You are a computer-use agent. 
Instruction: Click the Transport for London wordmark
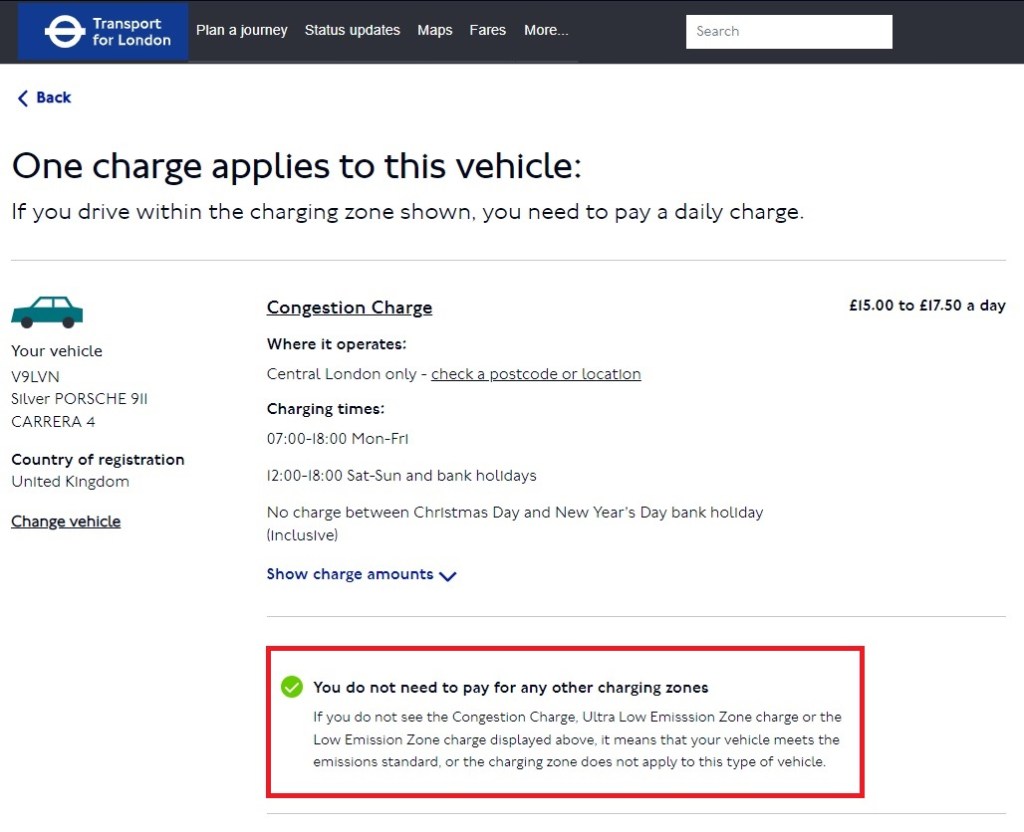point(131,32)
